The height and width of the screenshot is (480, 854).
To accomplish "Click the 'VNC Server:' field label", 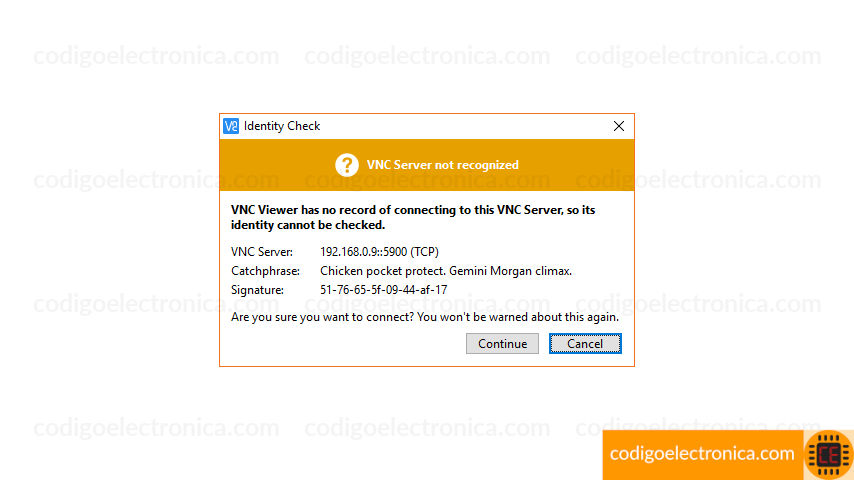I will click(x=261, y=252).
